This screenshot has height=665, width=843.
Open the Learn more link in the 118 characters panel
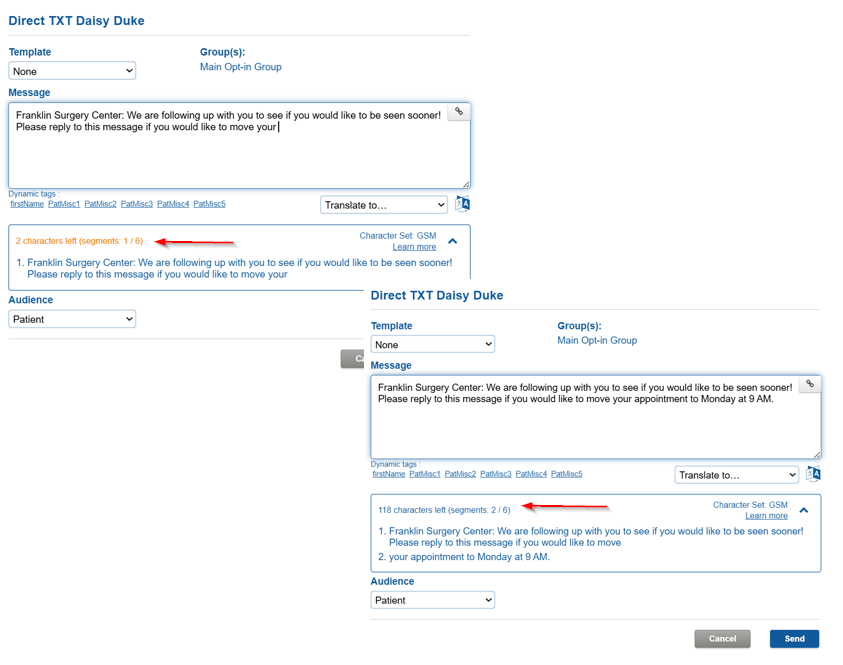(x=766, y=516)
